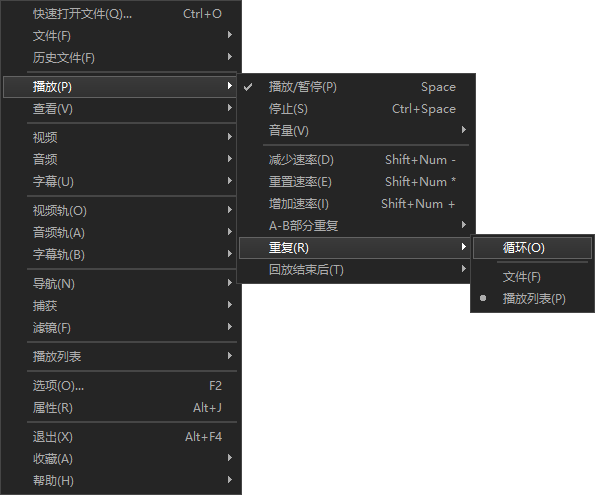Click the submenu arrow on 字幕轨(B)

pyautogui.click(x=230, y=254)
